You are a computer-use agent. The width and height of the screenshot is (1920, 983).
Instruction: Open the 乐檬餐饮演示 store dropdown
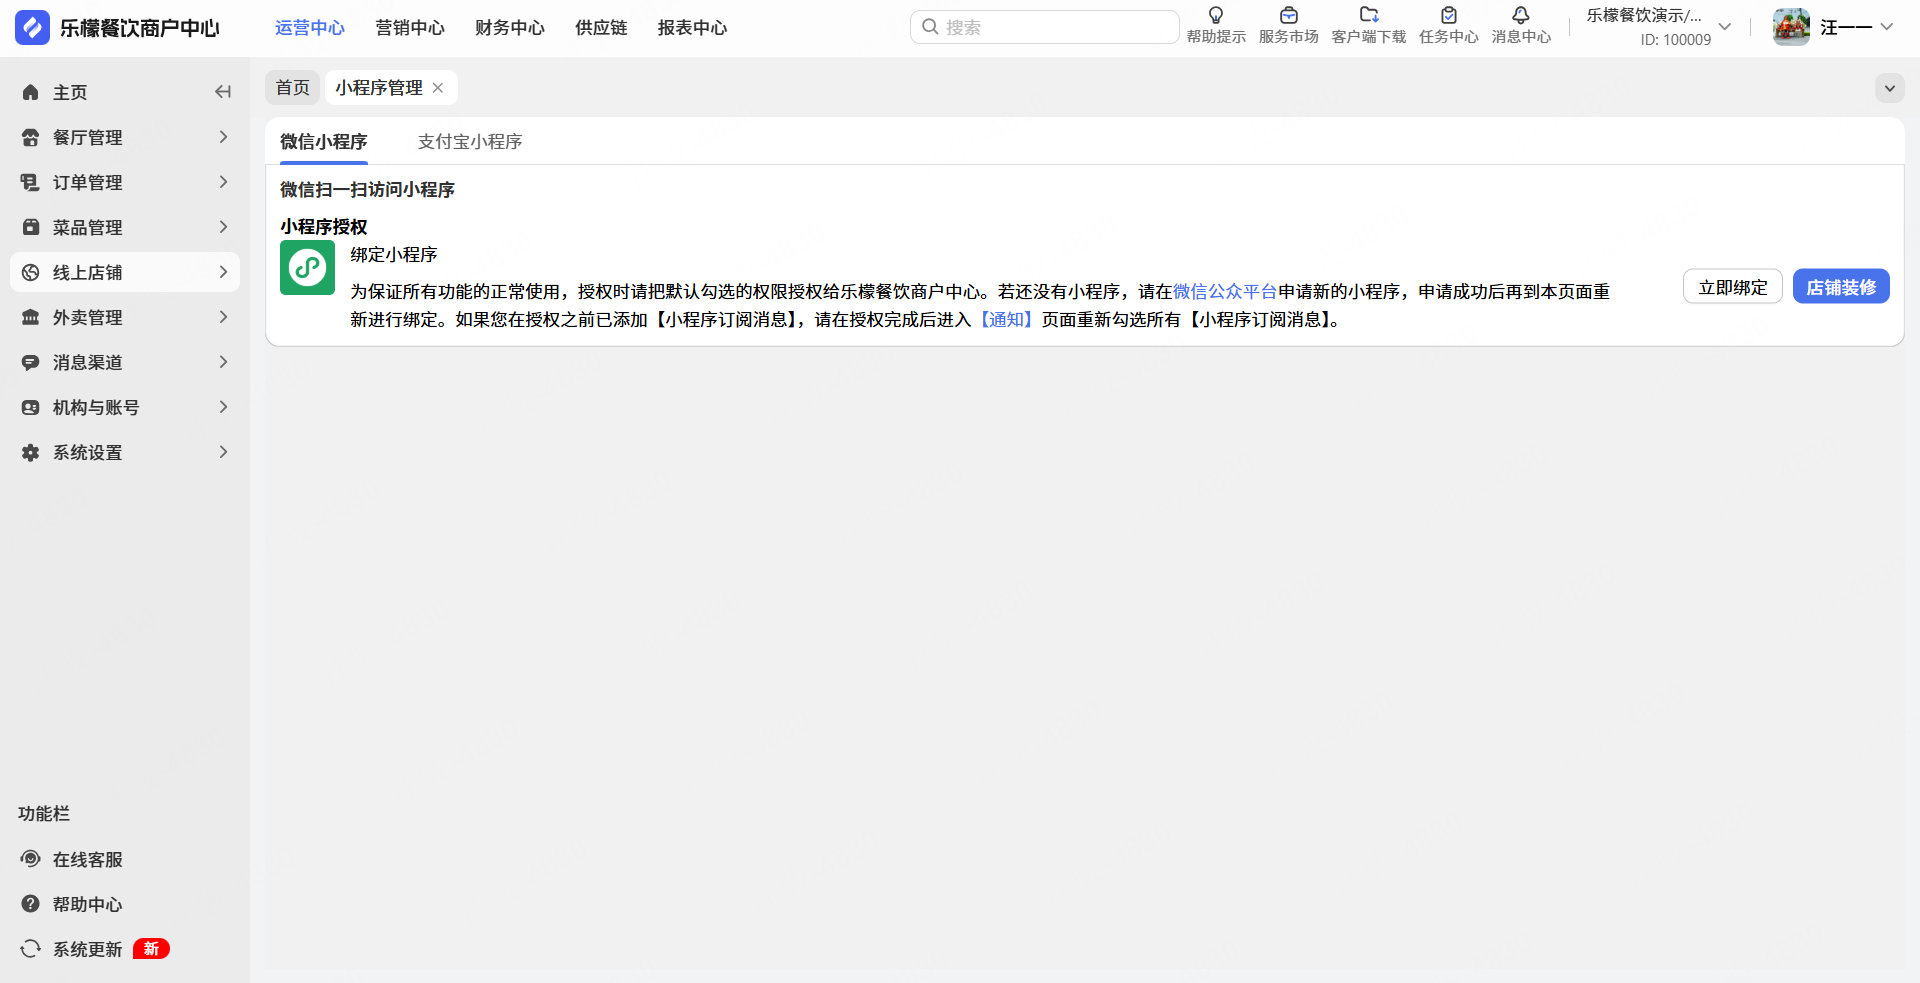point(1658,27)
